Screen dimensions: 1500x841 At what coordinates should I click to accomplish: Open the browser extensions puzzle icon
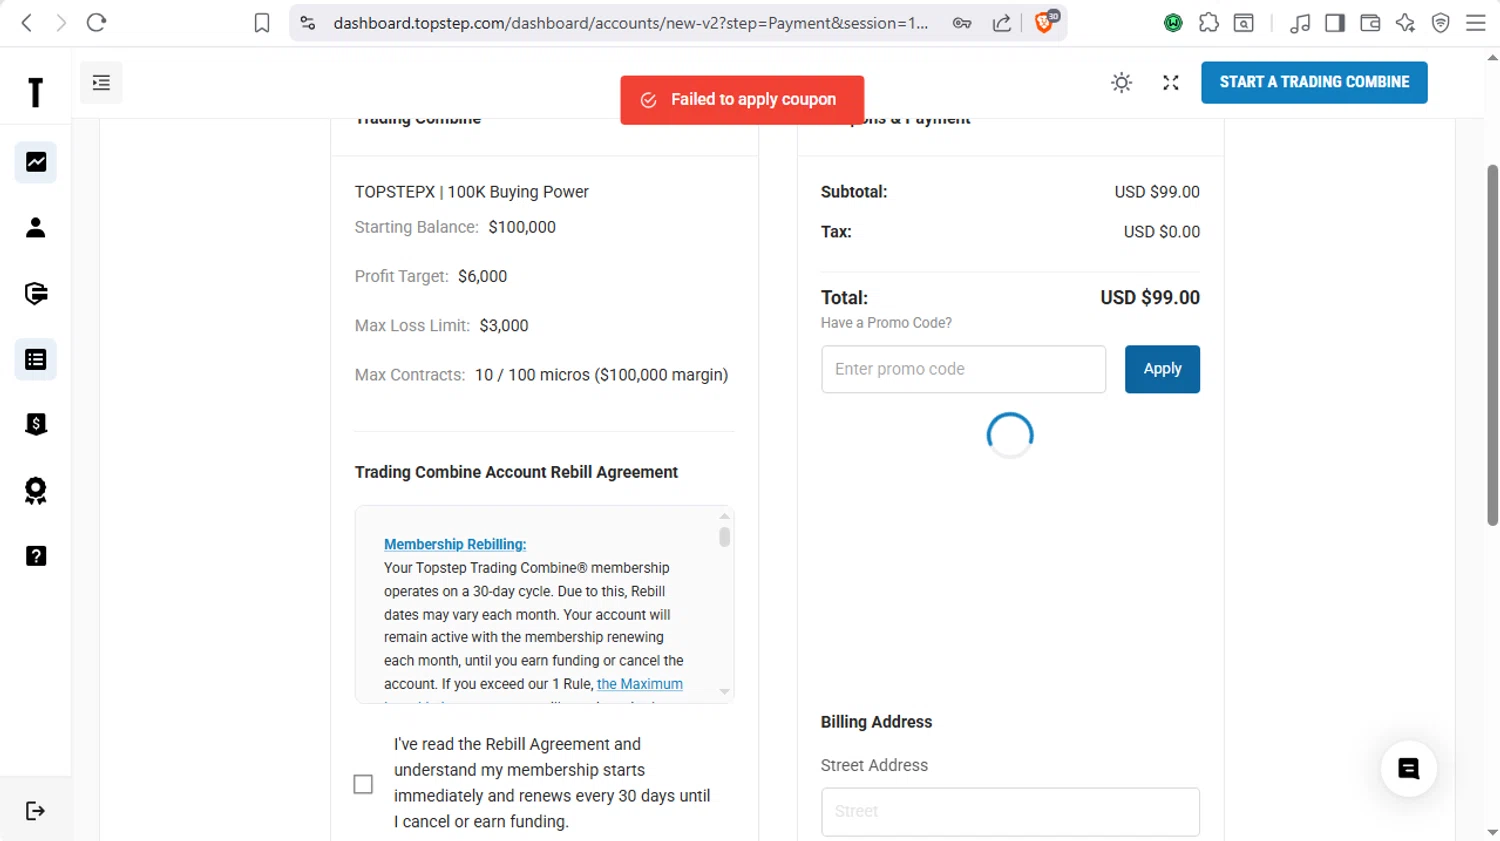coord(1208,22)
